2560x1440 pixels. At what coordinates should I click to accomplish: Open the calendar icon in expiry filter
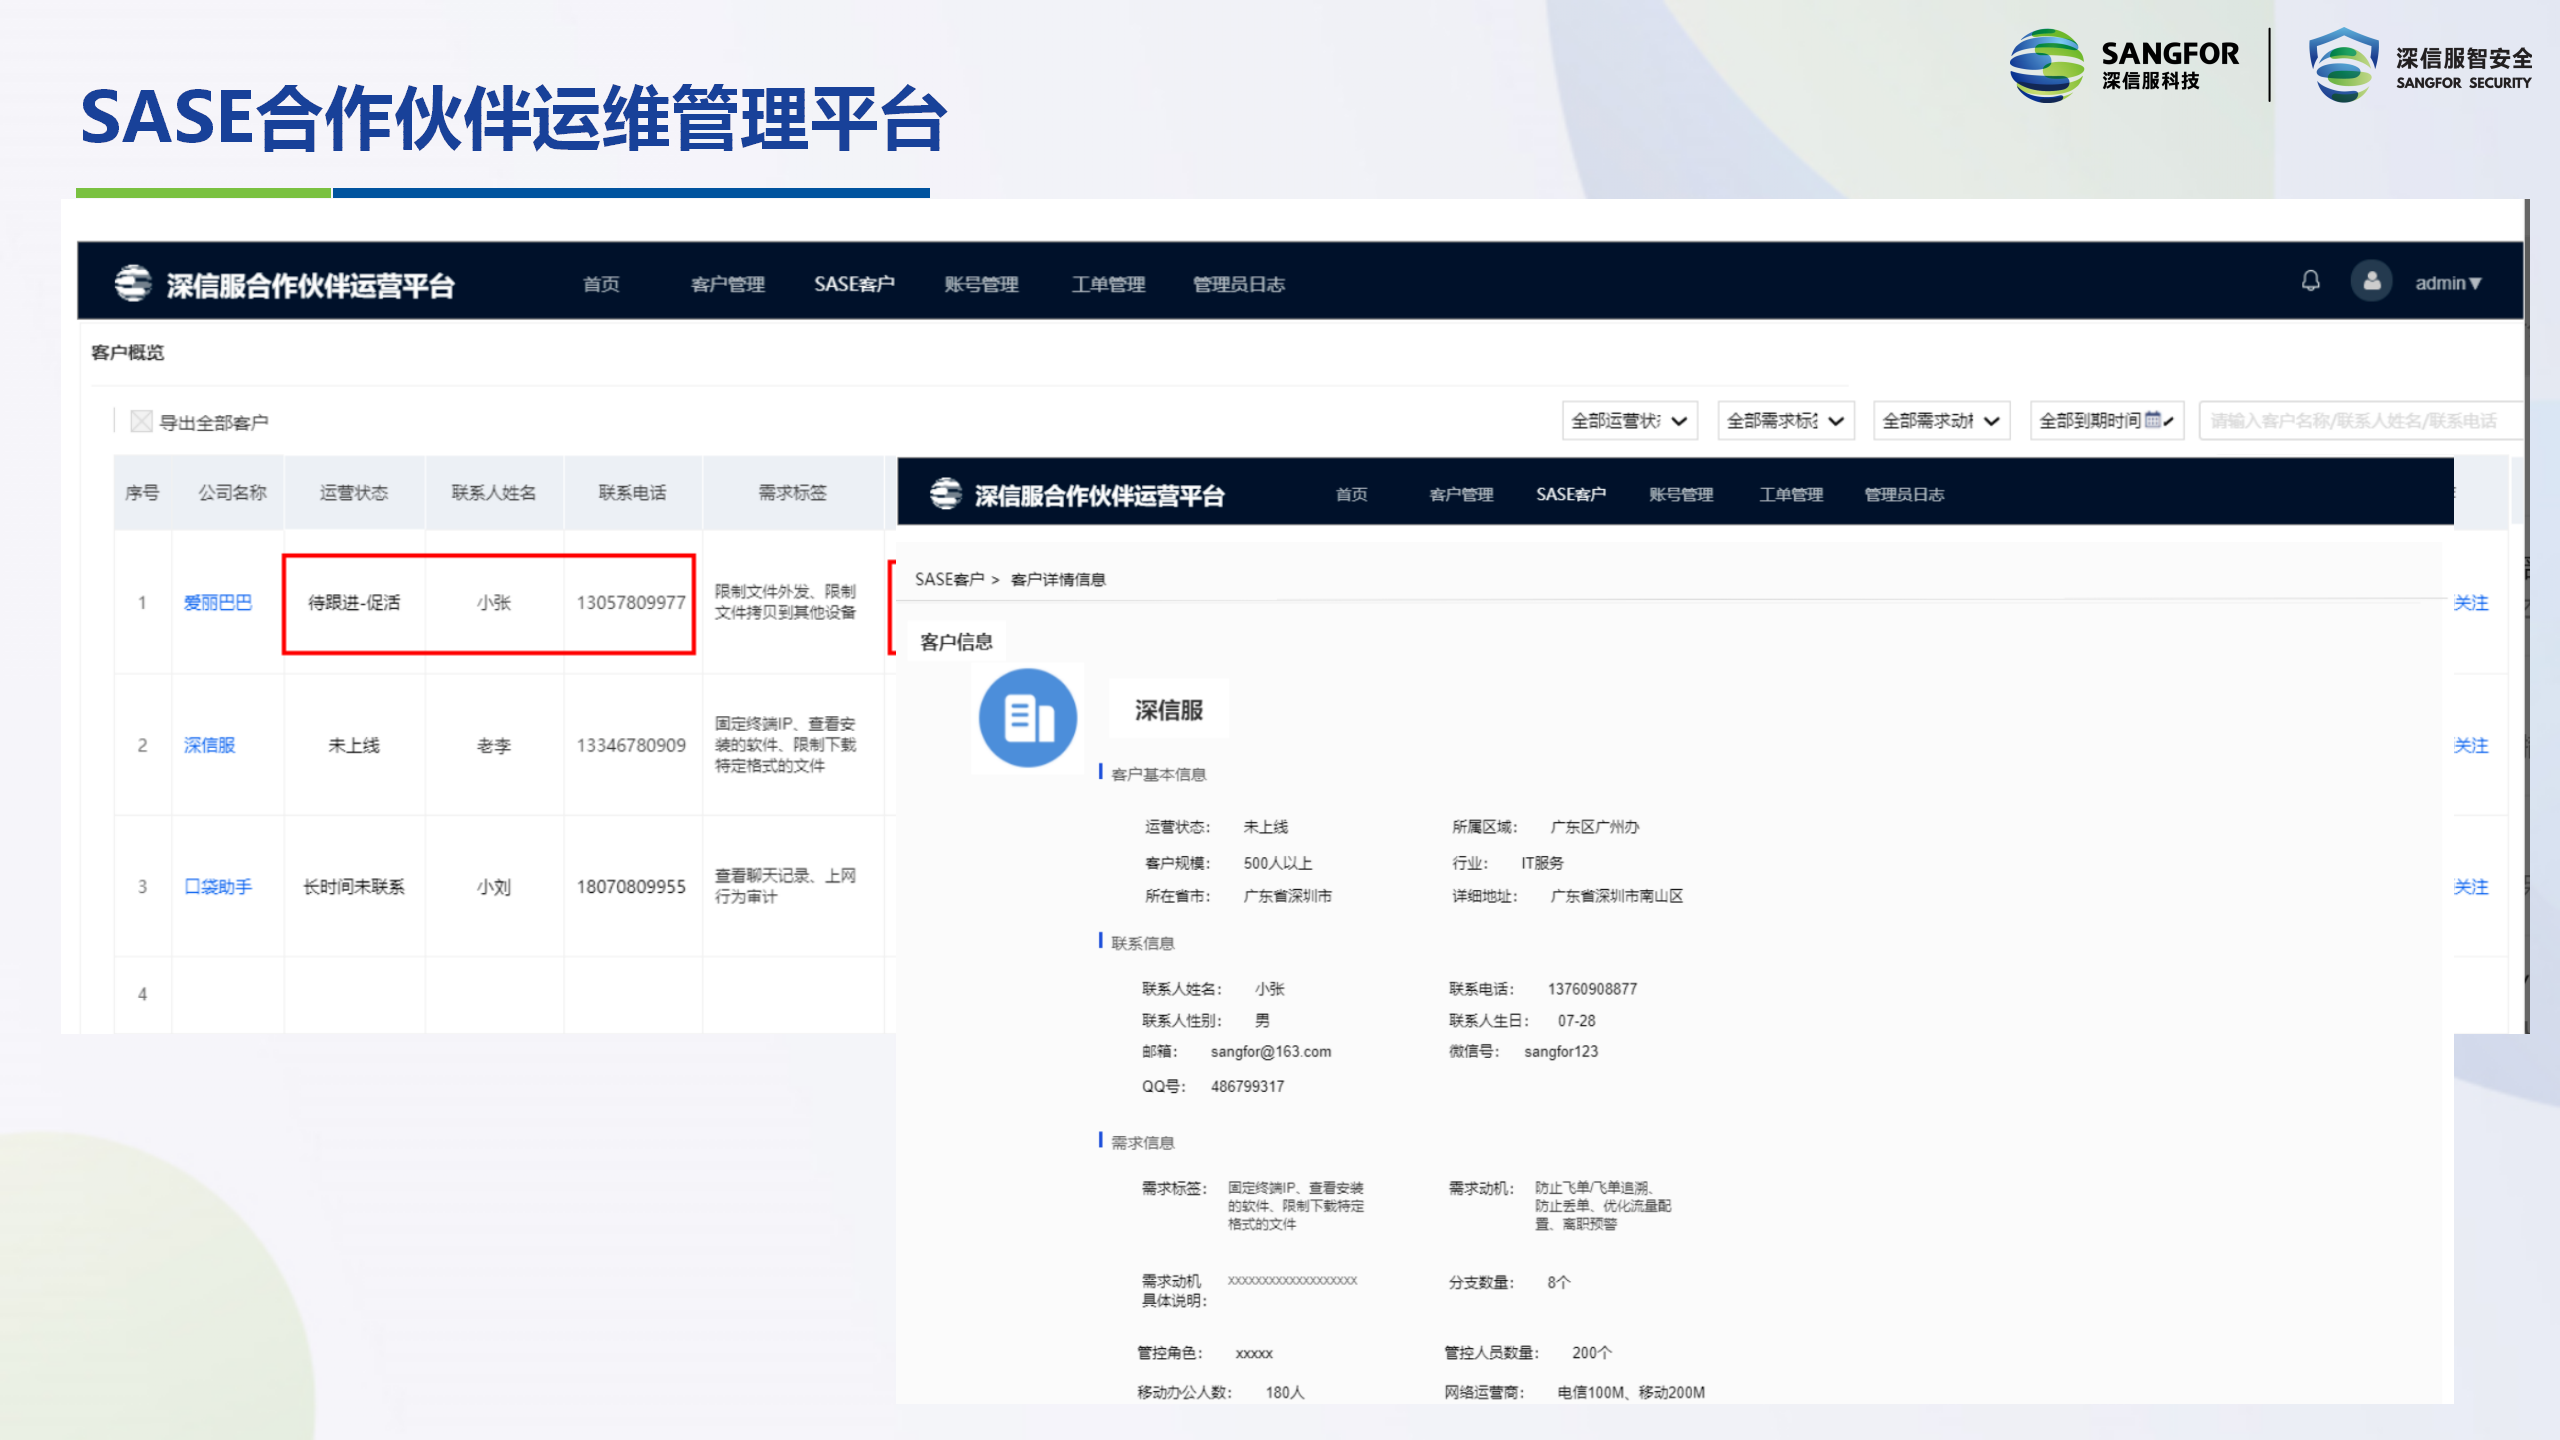pos(2153,420)
